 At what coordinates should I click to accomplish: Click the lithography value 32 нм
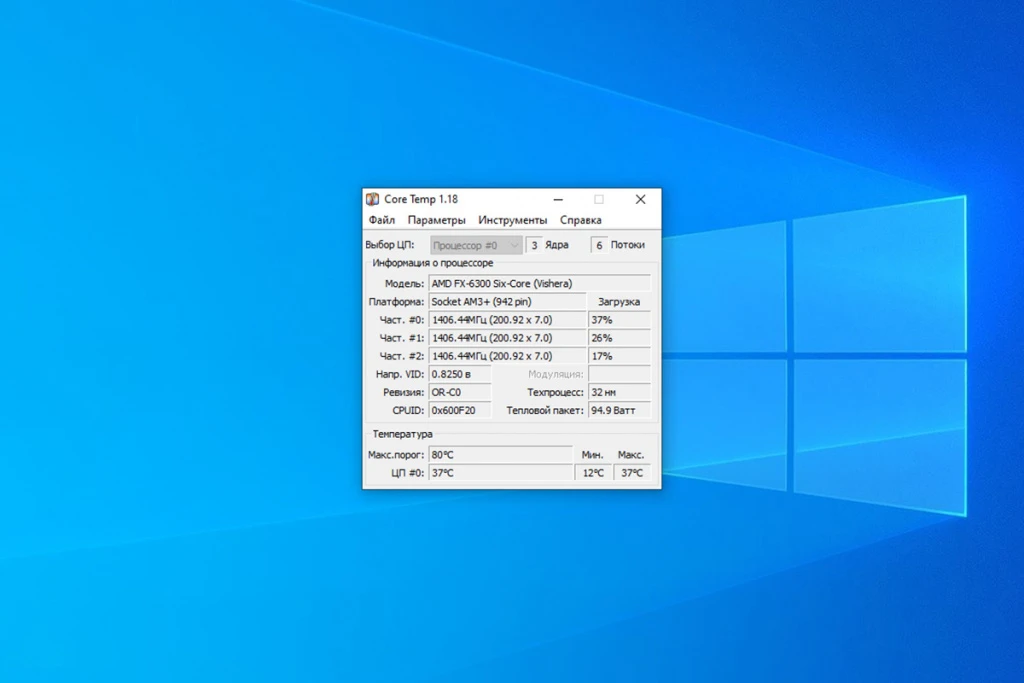619,392
